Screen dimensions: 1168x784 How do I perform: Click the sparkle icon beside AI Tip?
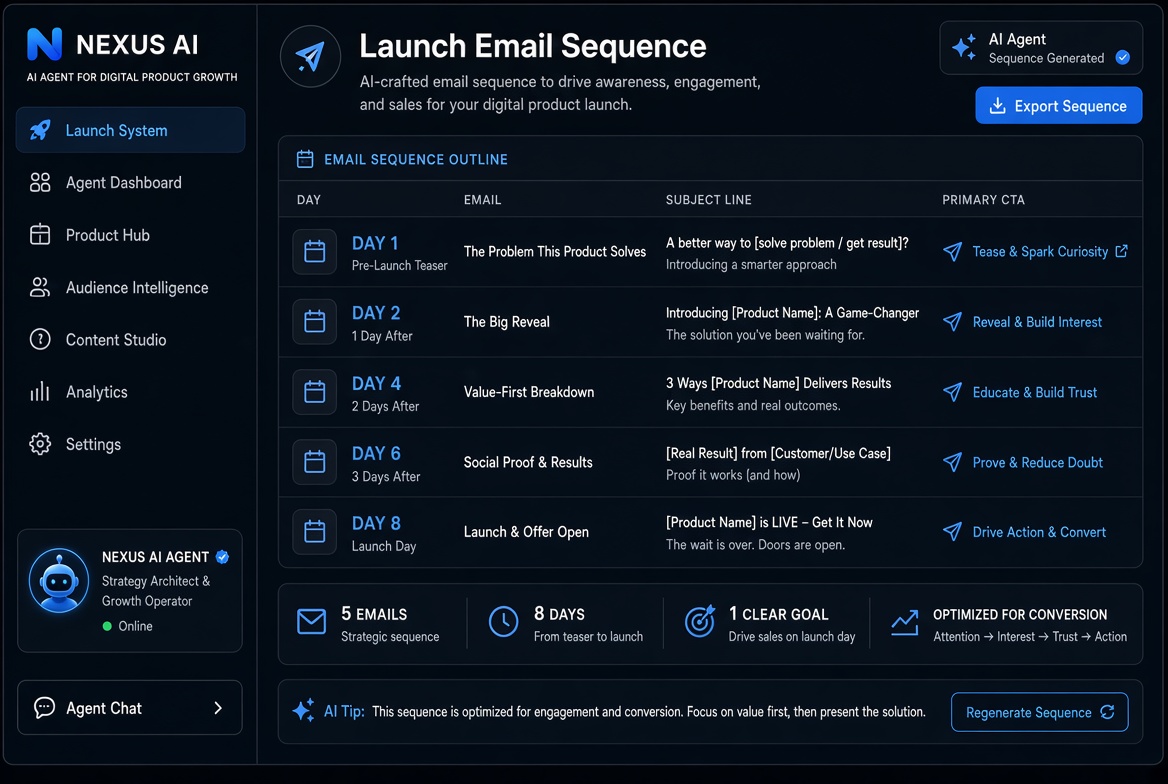point(303,710)
